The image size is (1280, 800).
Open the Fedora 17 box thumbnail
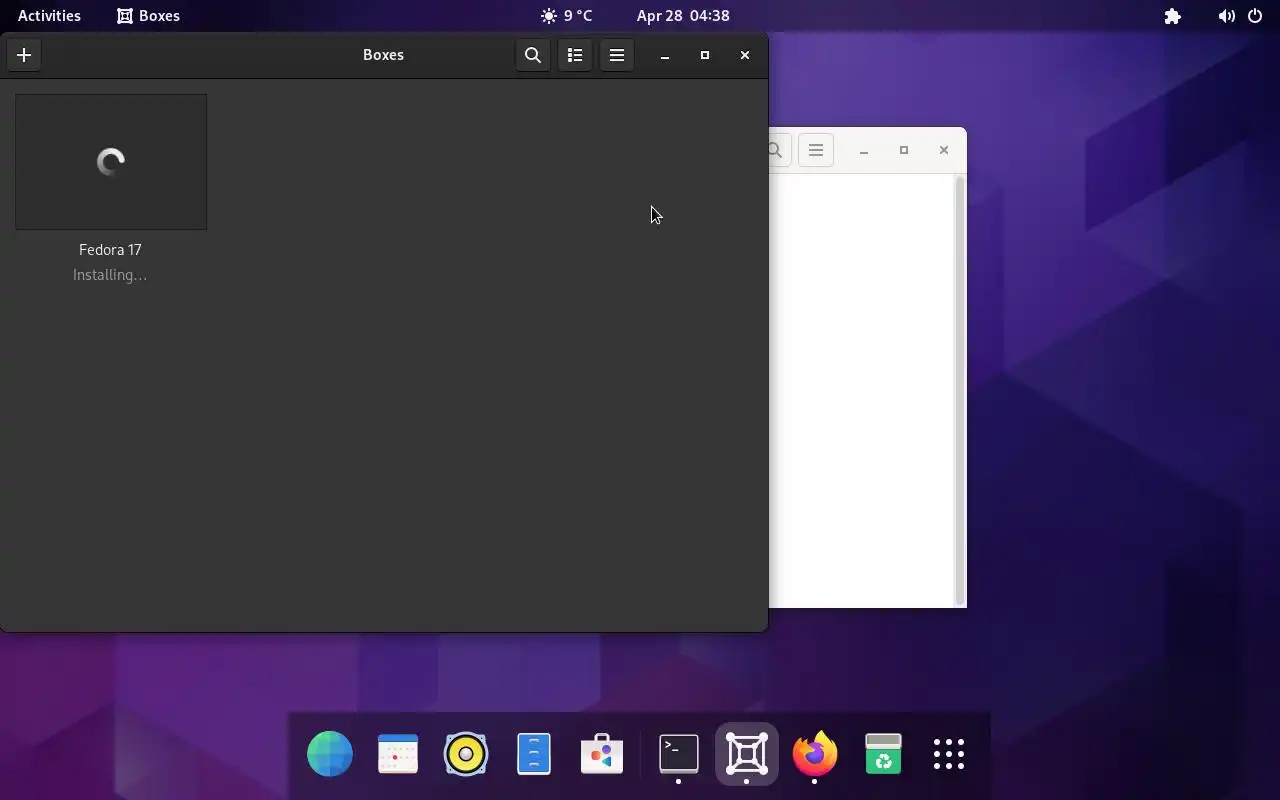pyautogui.click(x=111, y=162)
